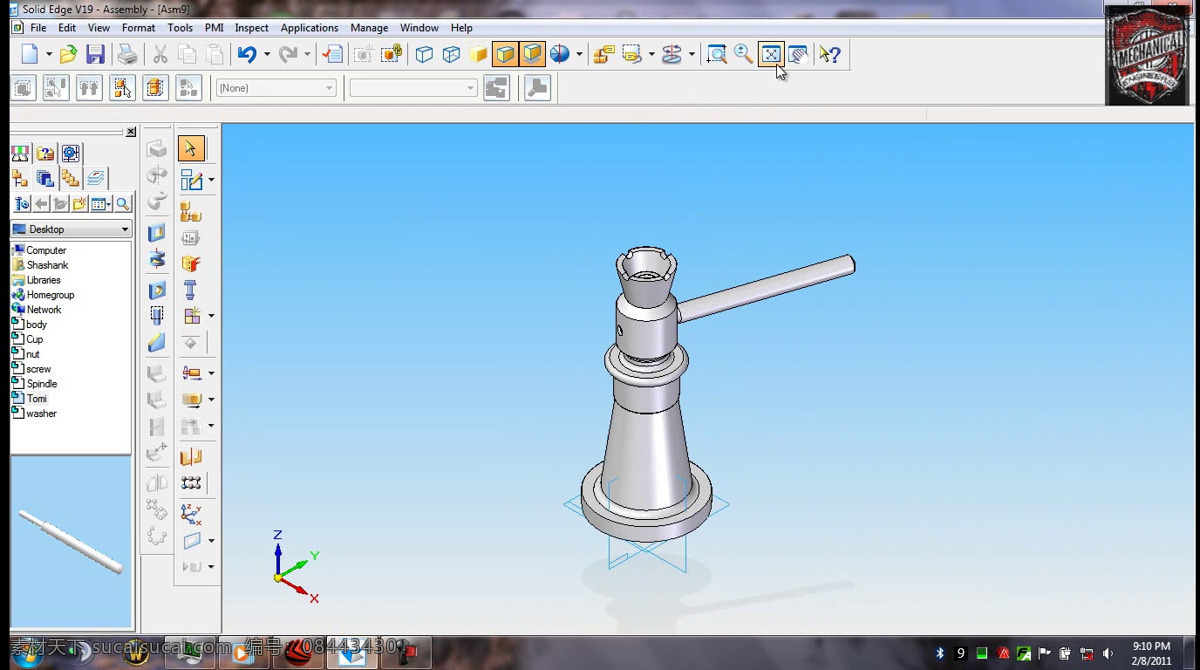This screenshot has width=1200, height=670.
Task: Select the open-book icon in side toolbar
Action: tap(191, 457)
